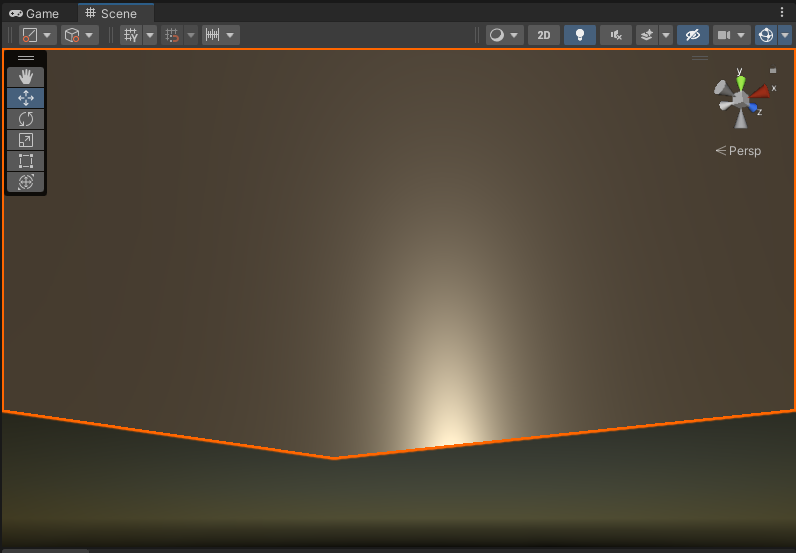Image resolution: width=796 pixels, height=553 pixels.
Task: Toggle scene audio mute button
Action: pos(616,35)
